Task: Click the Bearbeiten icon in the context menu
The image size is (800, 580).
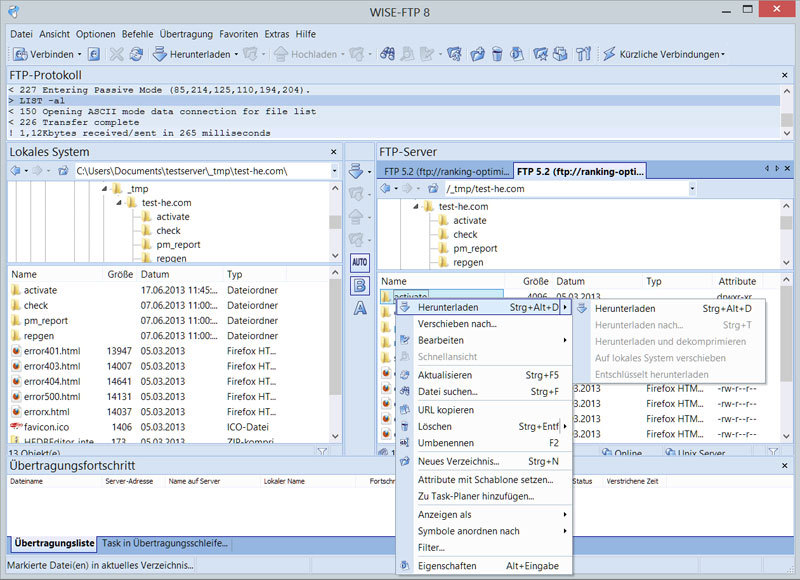Action: (405, 340)
